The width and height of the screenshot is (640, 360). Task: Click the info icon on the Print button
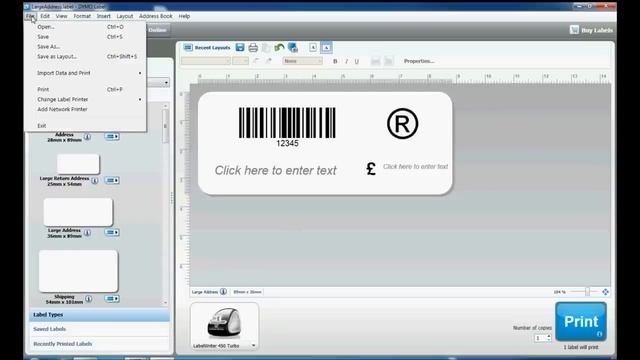tap(600, 334)
